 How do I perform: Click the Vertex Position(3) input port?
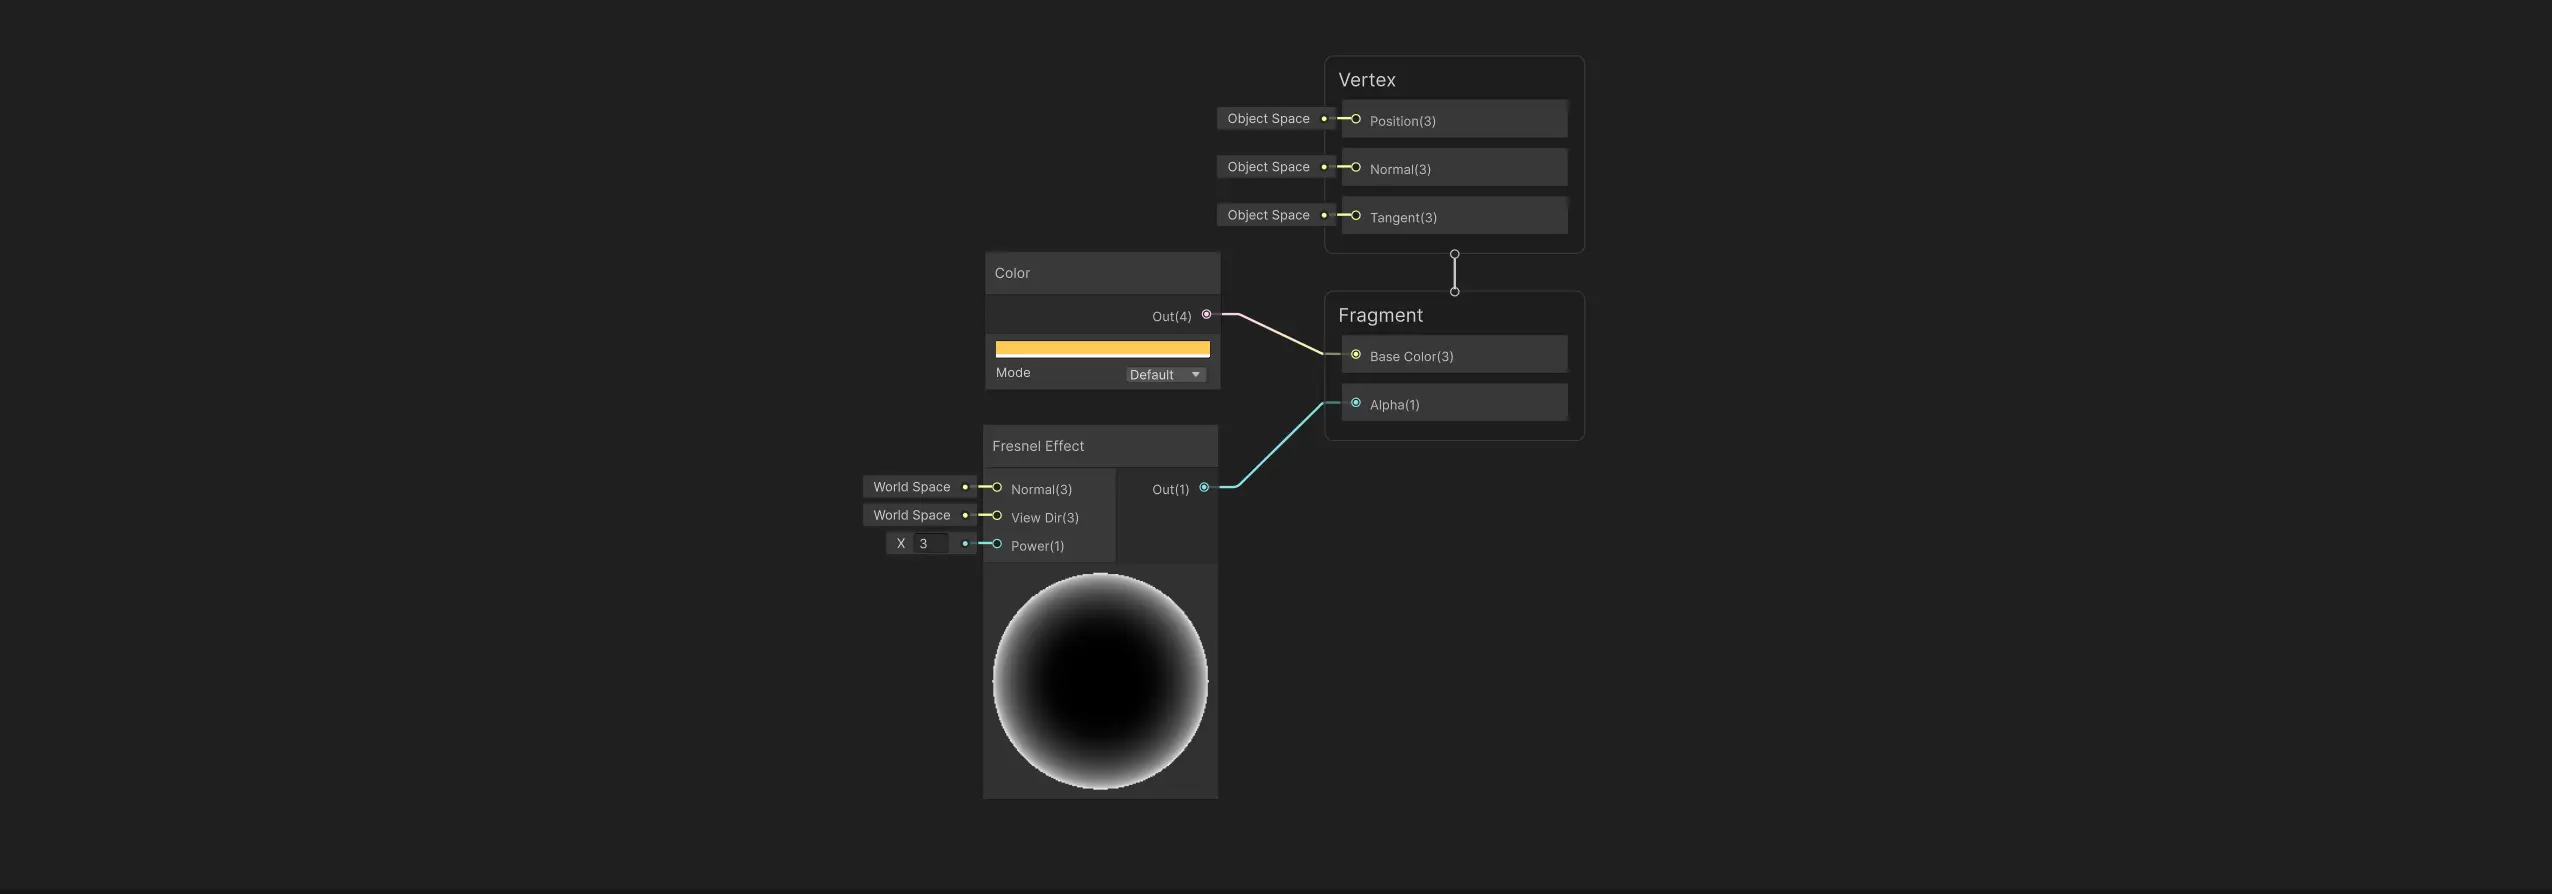[1356, 119]
